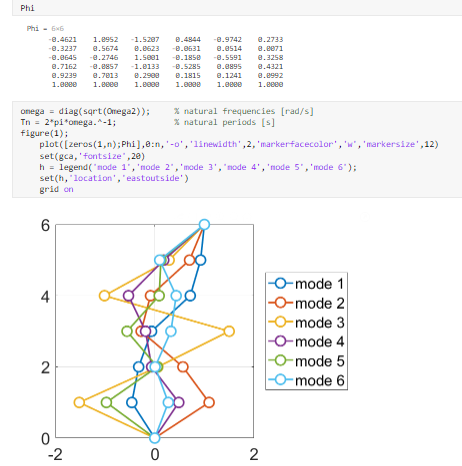
Task: Select 'mode 1' legend entry
Action: 306,284
